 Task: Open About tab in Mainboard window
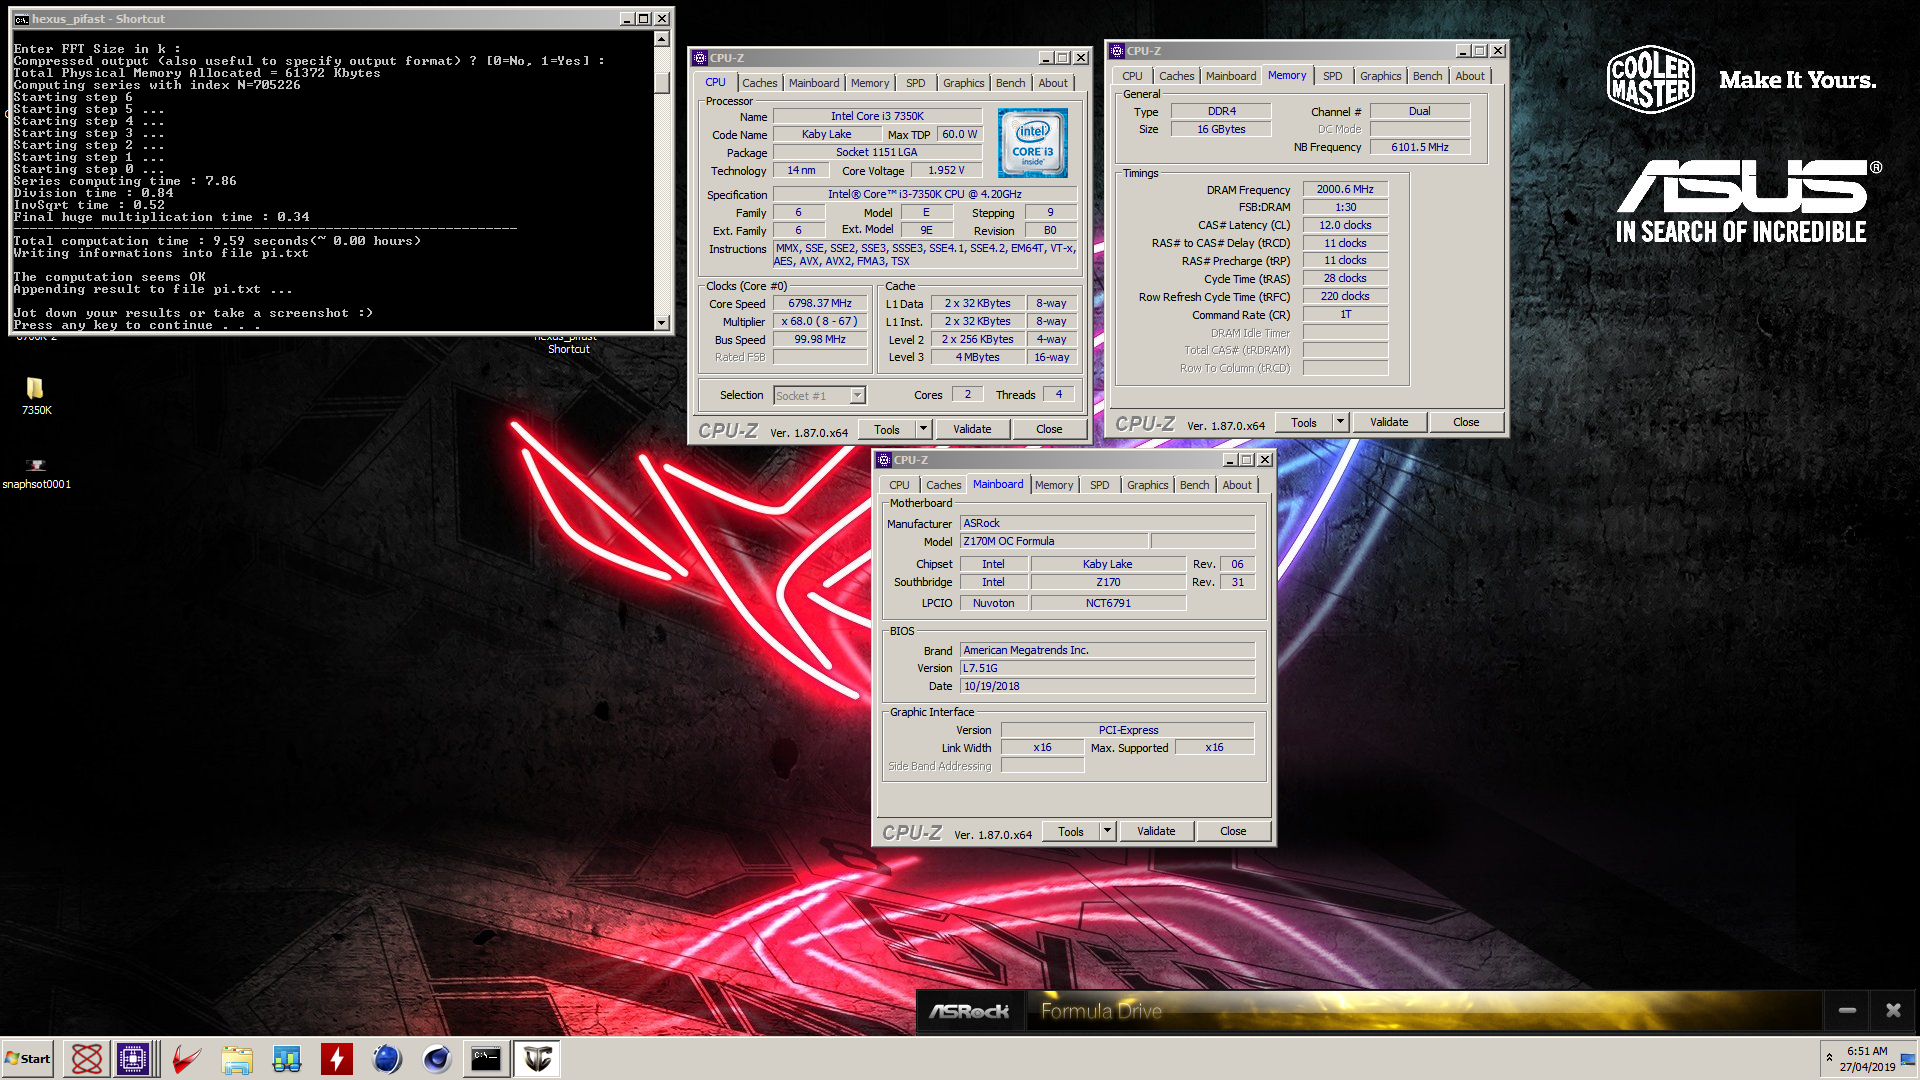point(1237,485)
